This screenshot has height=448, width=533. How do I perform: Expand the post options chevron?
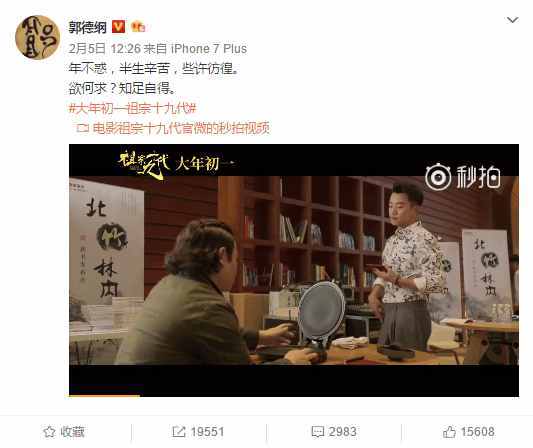pos(512,20)
